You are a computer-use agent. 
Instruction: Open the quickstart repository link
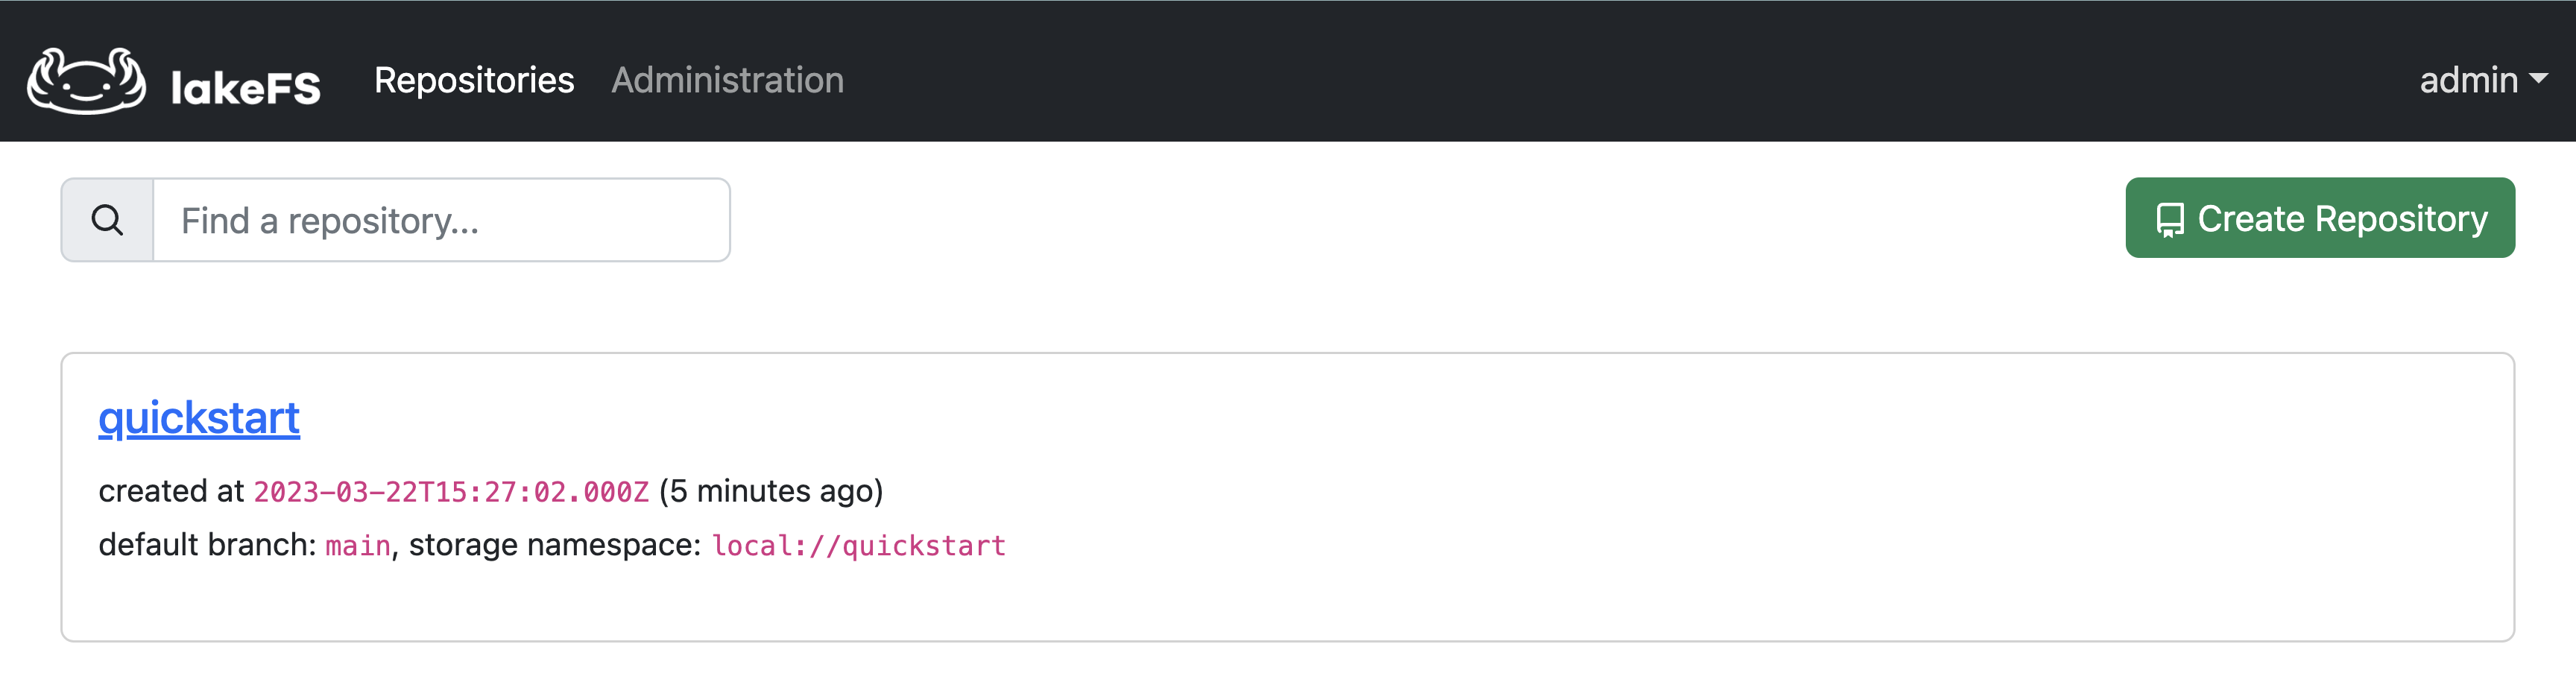[x=199, y=418]
